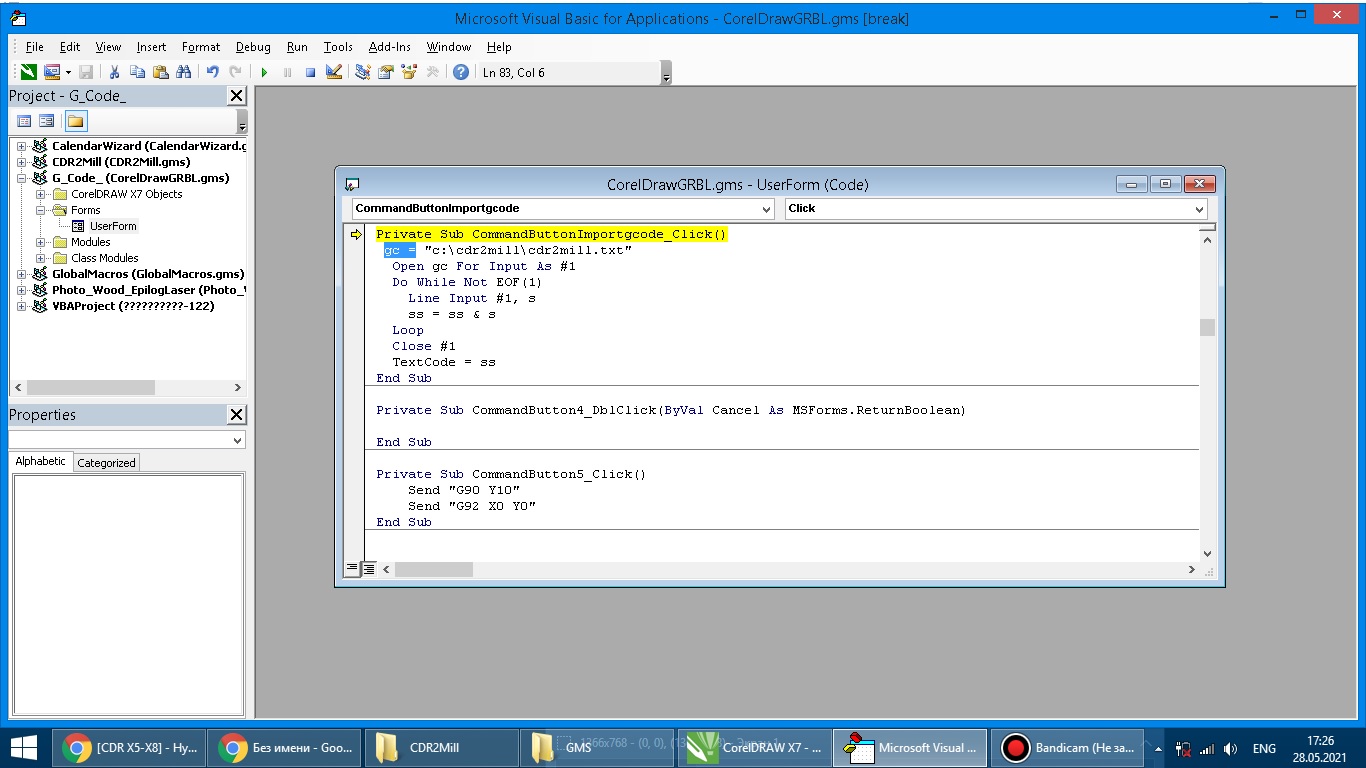Switch to Procedure View at code window bottom
Image resolution: width=1366 pixels, height=768 pixels.
coord(352,568)
